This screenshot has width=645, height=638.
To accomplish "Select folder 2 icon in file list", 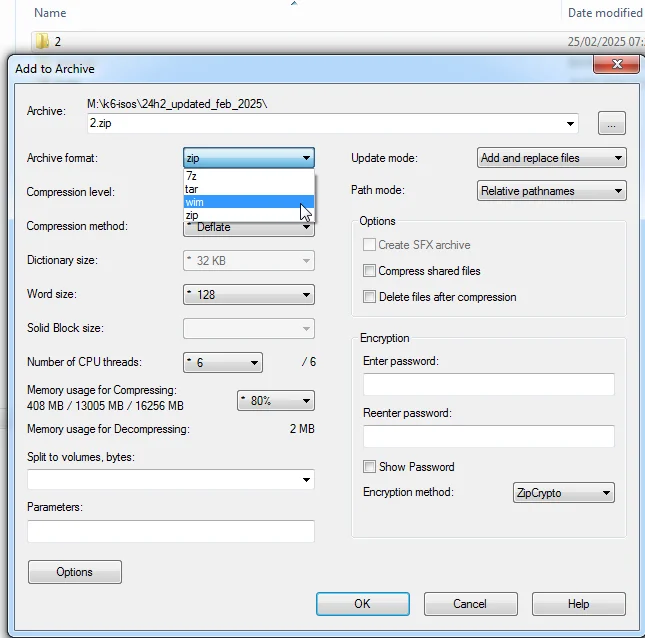I will pyautogui.click(x=42, y=42).
